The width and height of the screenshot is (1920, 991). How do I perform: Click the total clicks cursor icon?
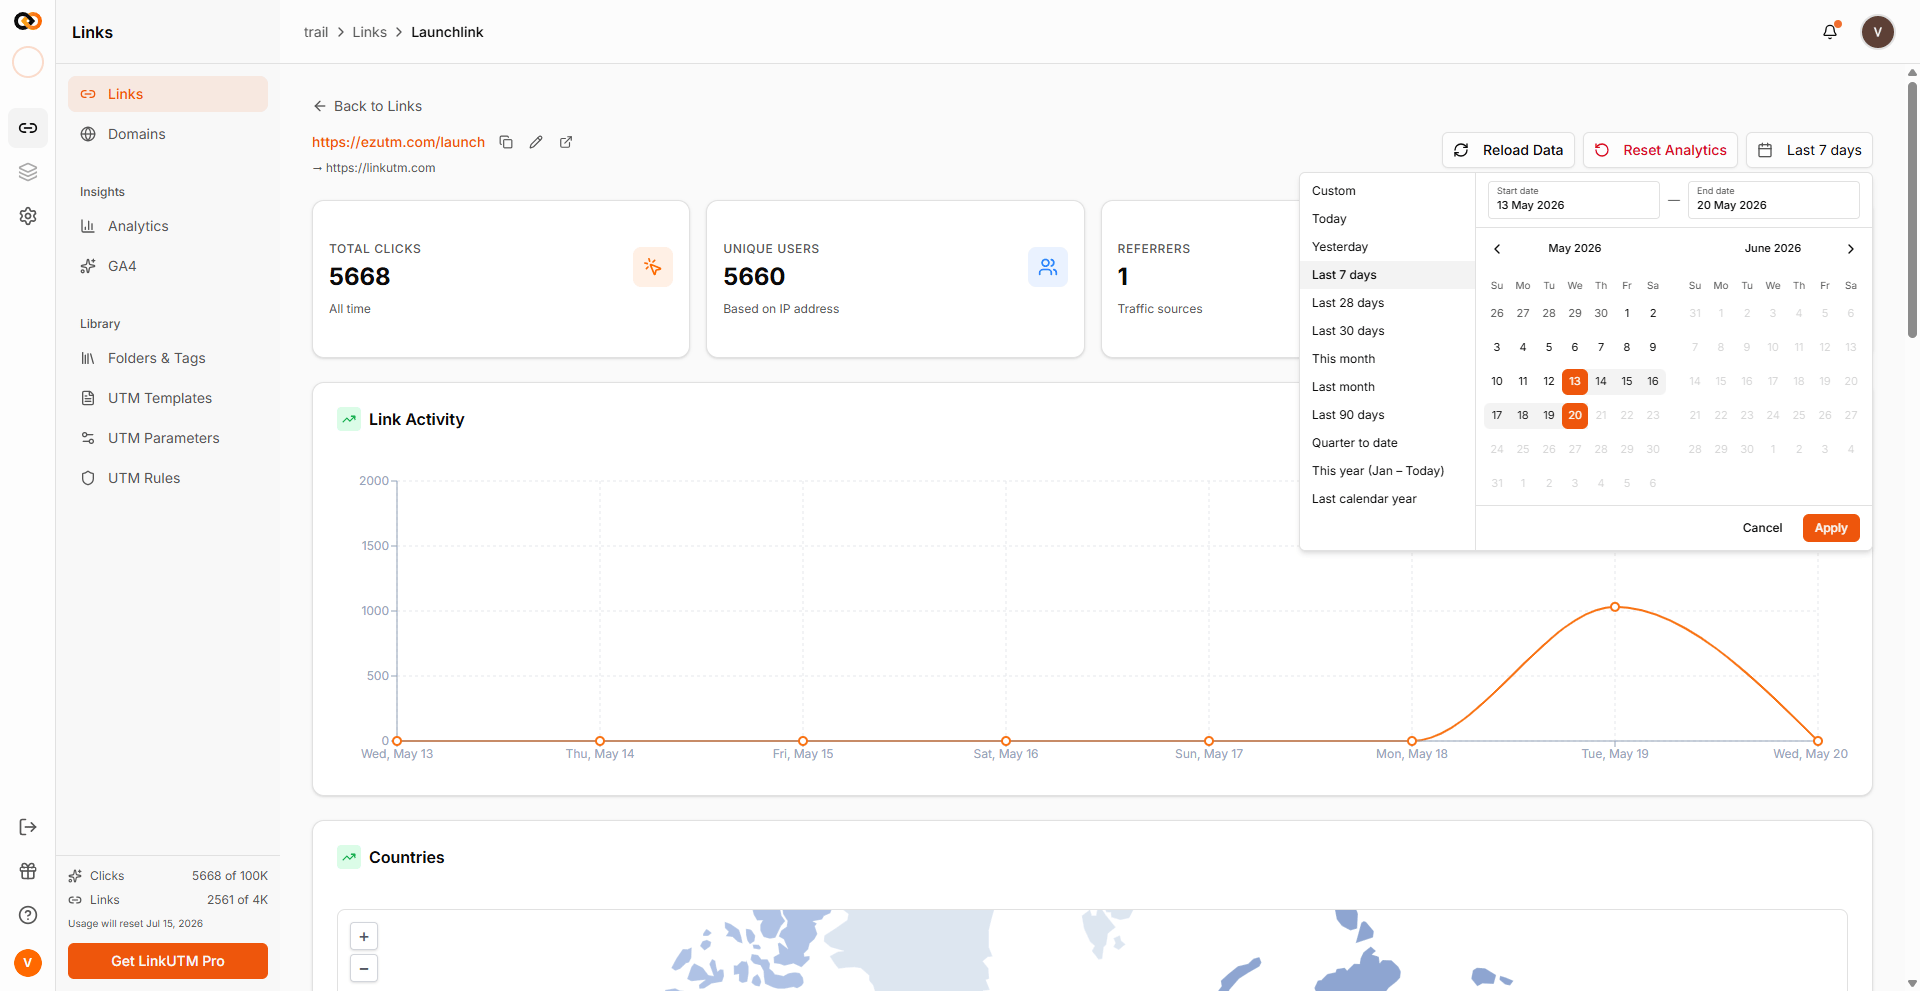click(x=653, y=267)
